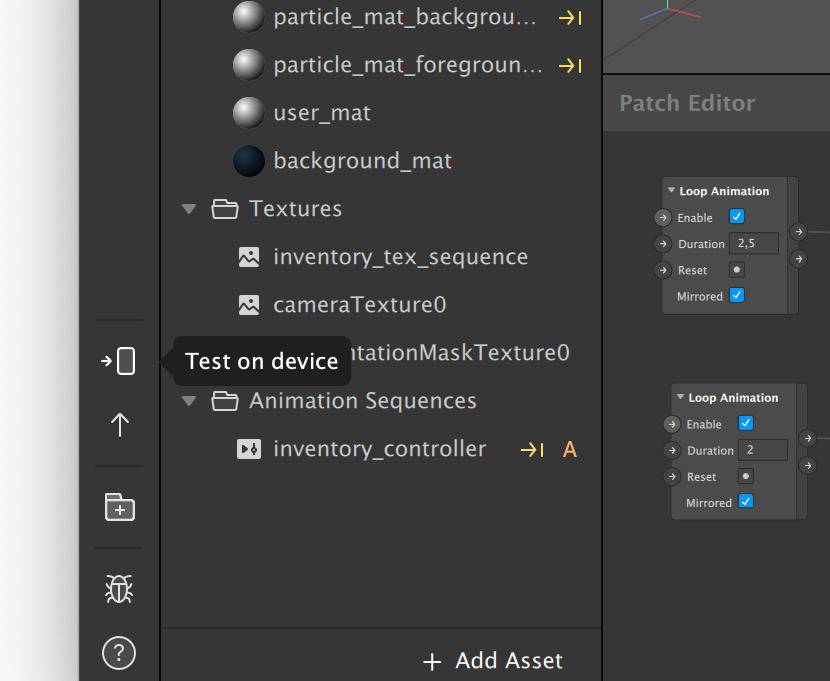
Task: Select the dark background_mat material sphere
Action: point(248,161)
